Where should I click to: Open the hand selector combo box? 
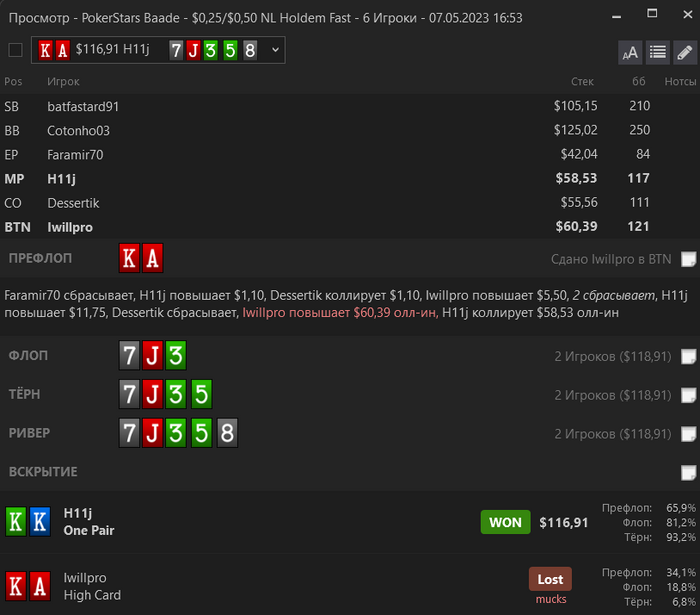tap(158, 50)
